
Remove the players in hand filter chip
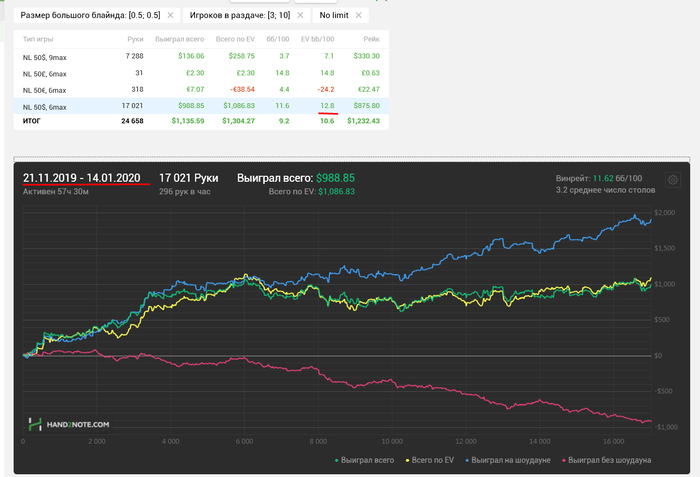coord(300,15)
